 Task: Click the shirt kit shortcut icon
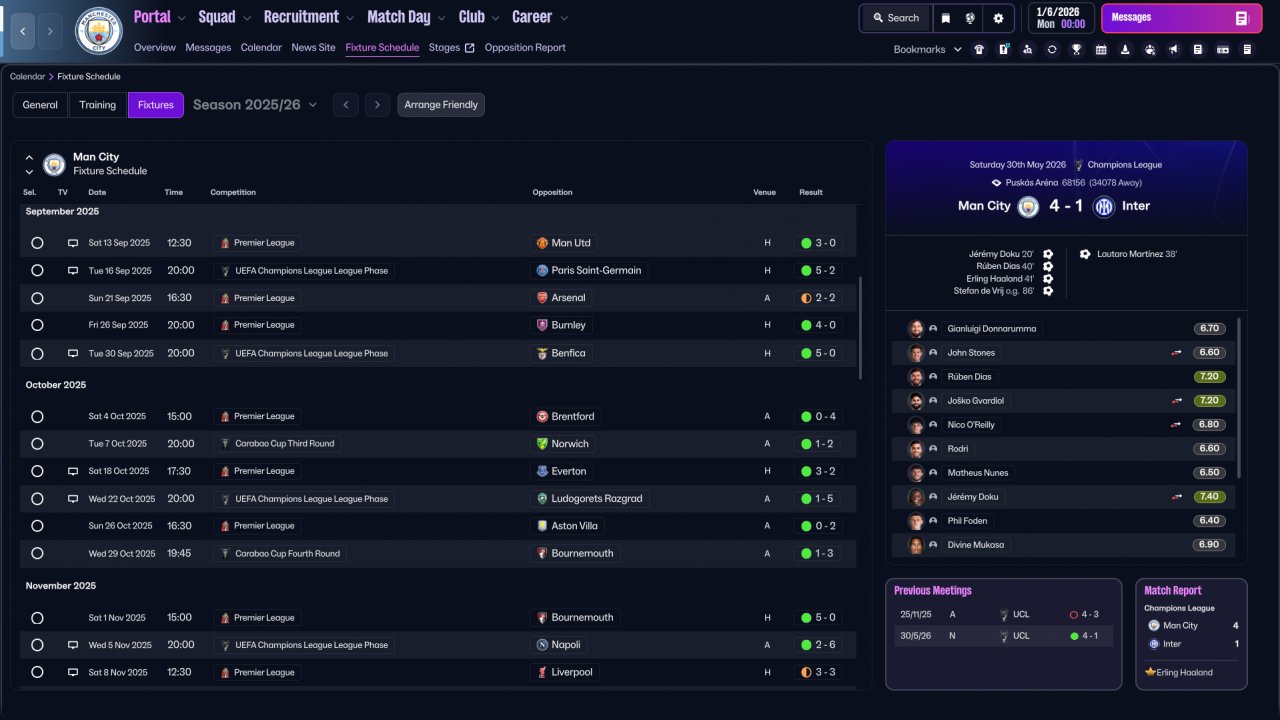[x=979, y=49]
